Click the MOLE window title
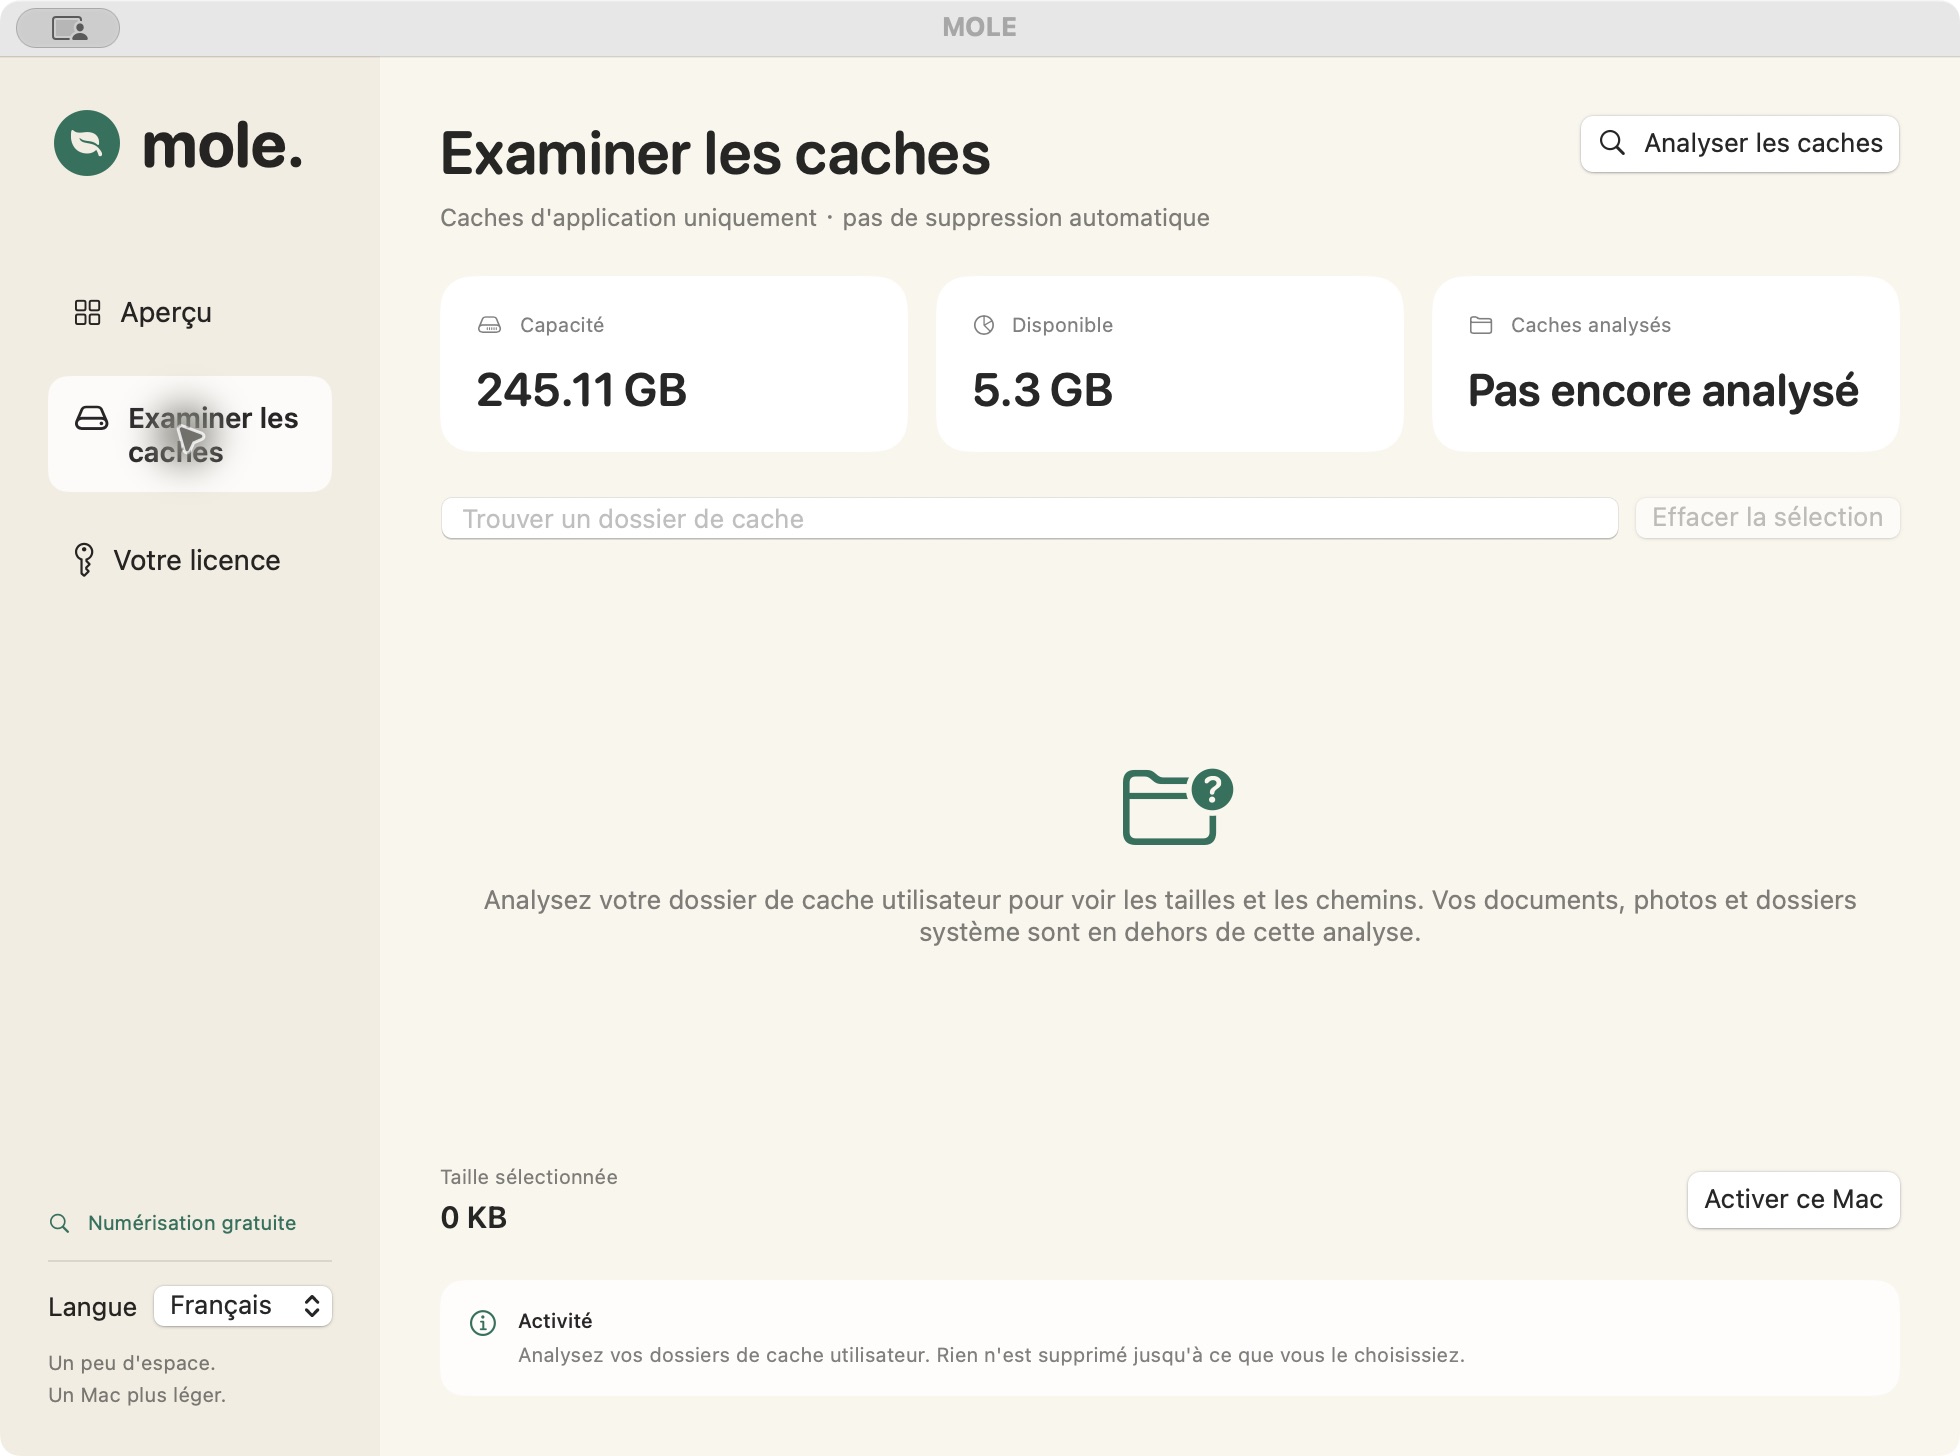Viewport: 1960px width, 1456px height. coord(980,27)
